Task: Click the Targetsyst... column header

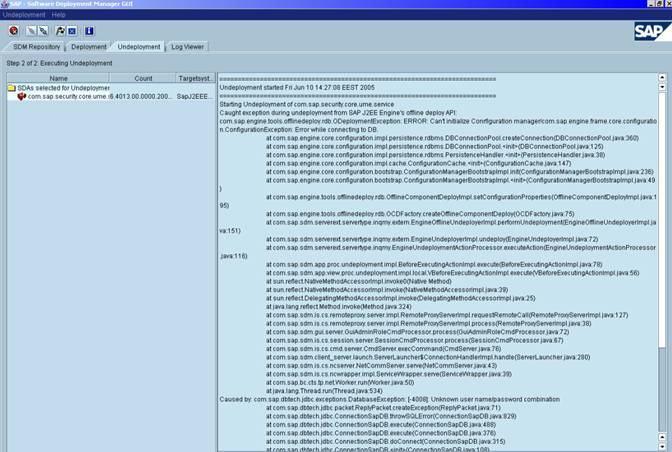Action: [193, 77]
